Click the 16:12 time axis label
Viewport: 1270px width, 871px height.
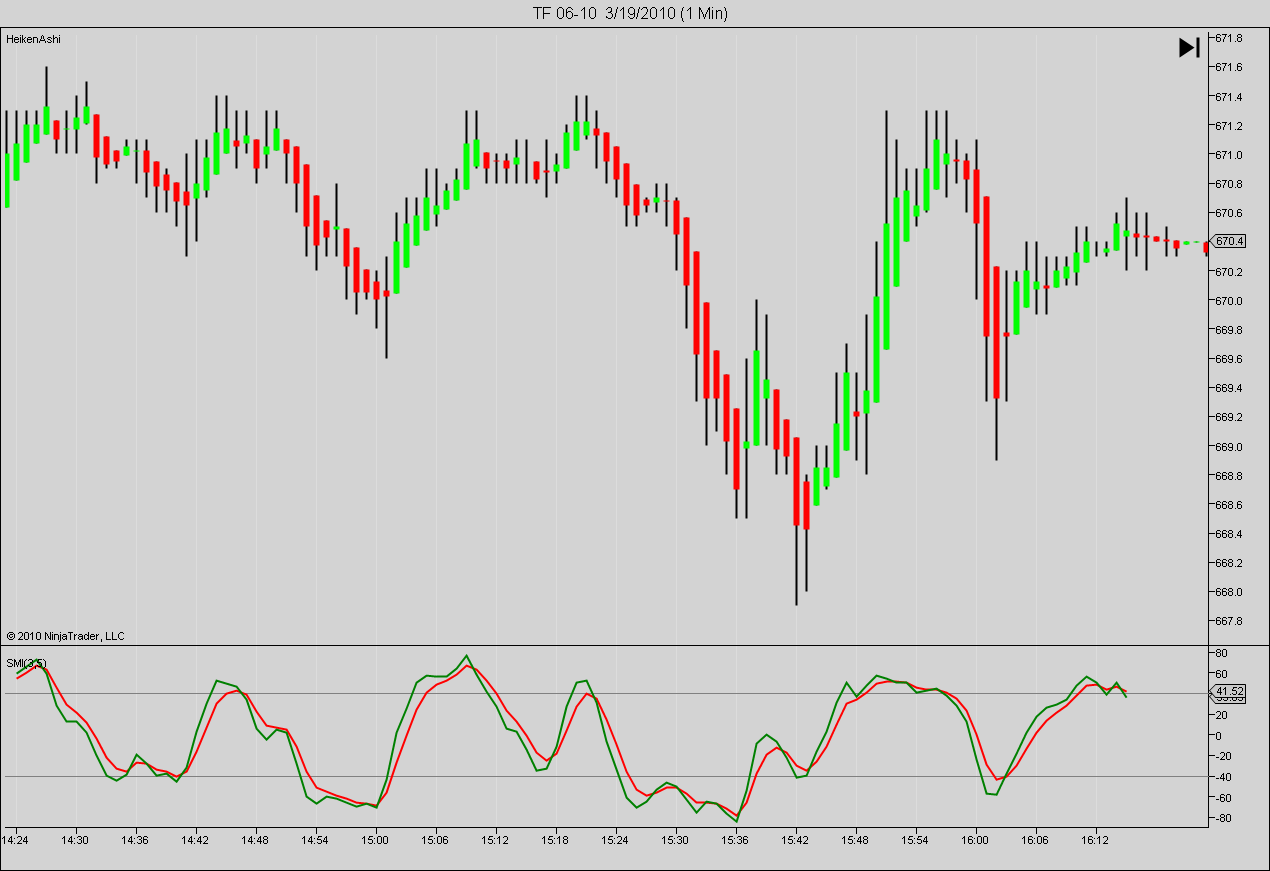tap(1096, 840)
